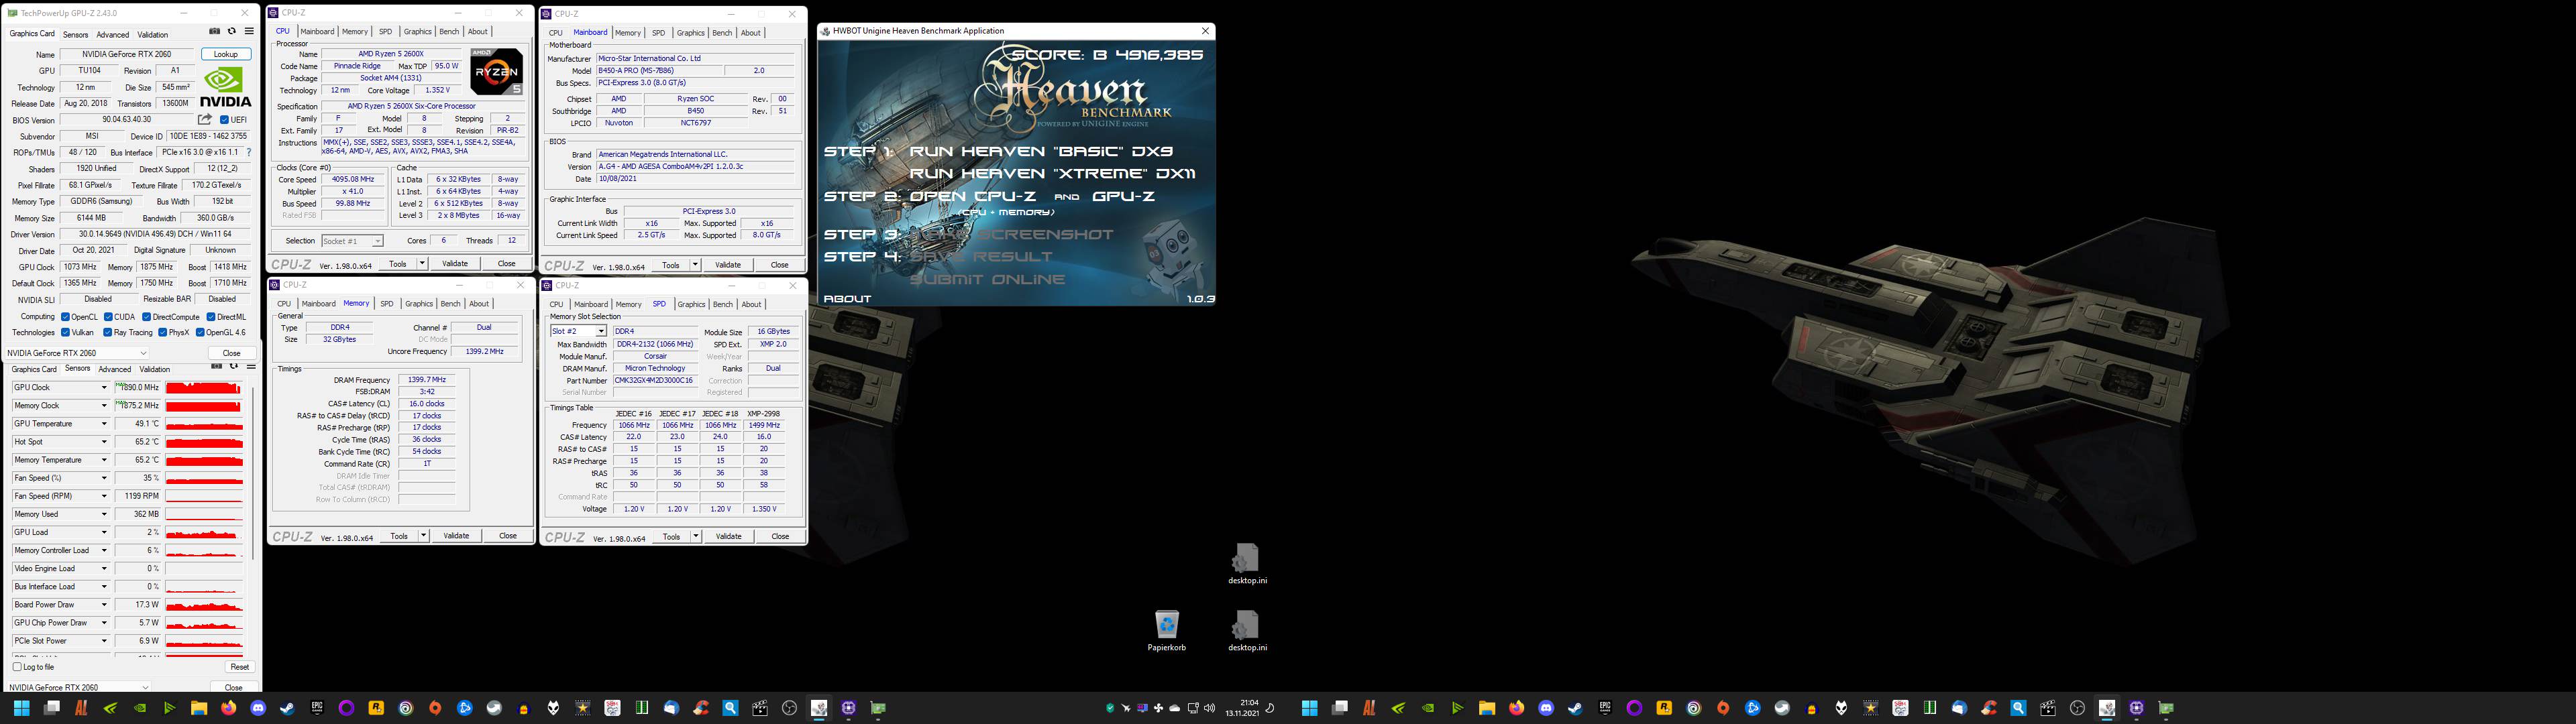2576x724 pixels.
Task: Click the GPU Load sensor history graph
Action: coord(204,533)
